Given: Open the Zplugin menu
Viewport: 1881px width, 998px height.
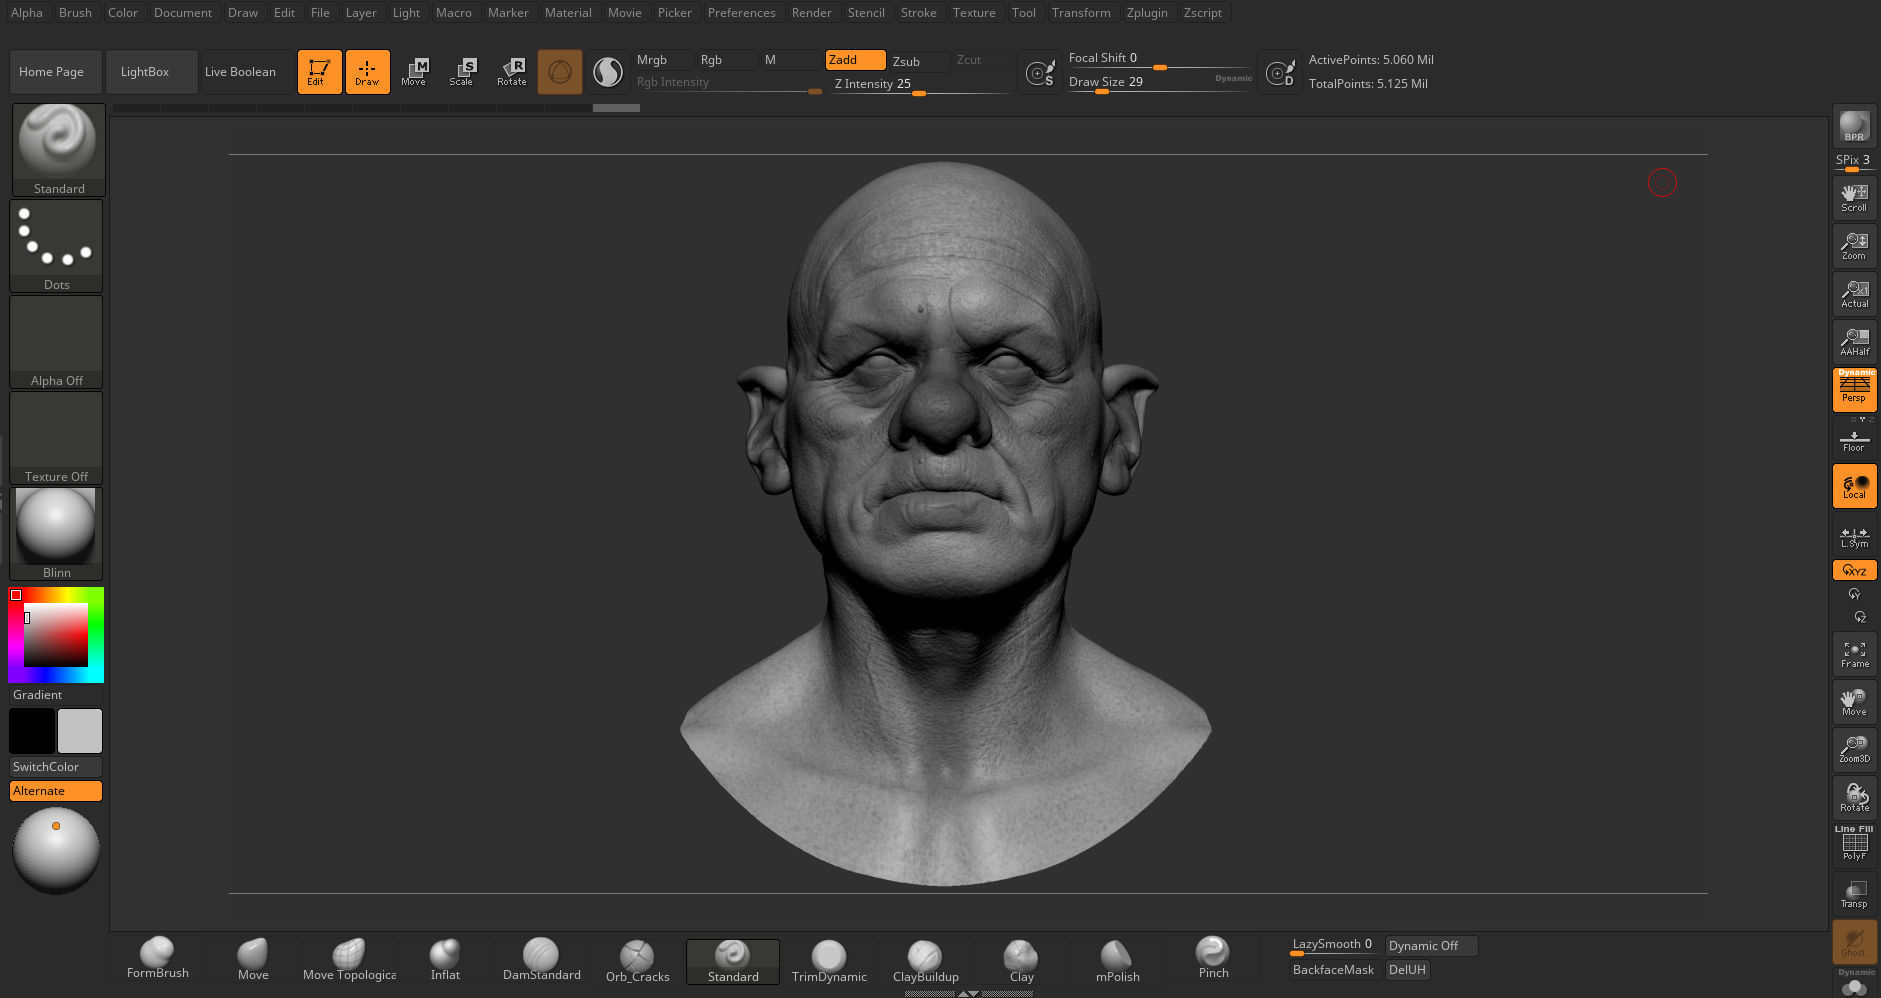Looking at the screenshot, I should click(x=1146, y=13).
